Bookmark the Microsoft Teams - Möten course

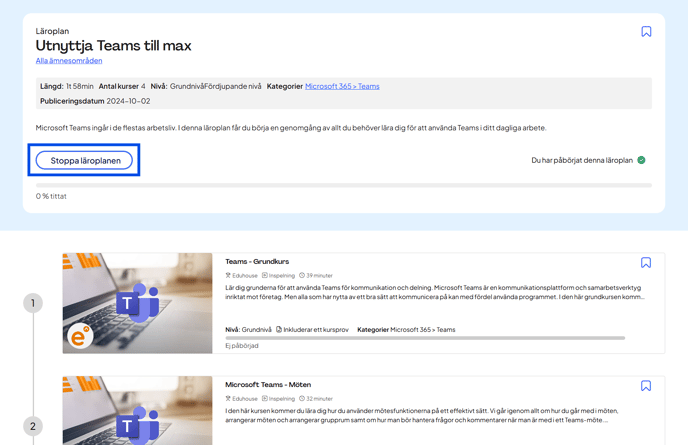pos(646,386)
